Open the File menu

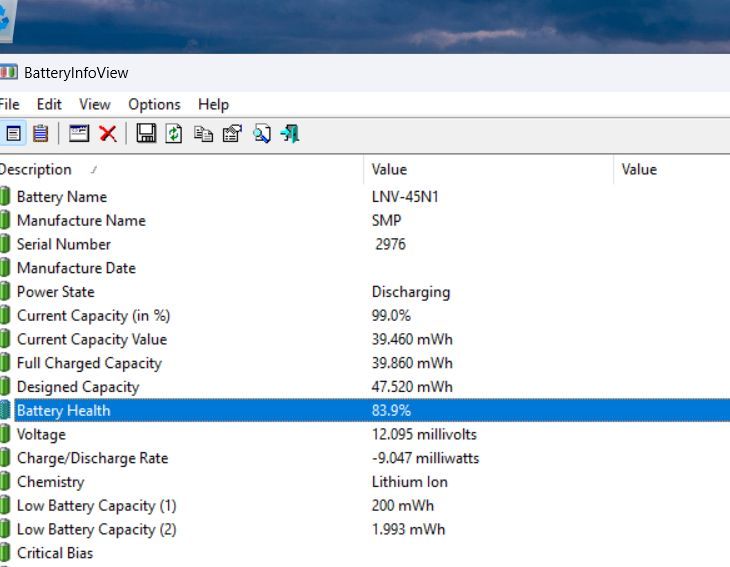(9, 104)
